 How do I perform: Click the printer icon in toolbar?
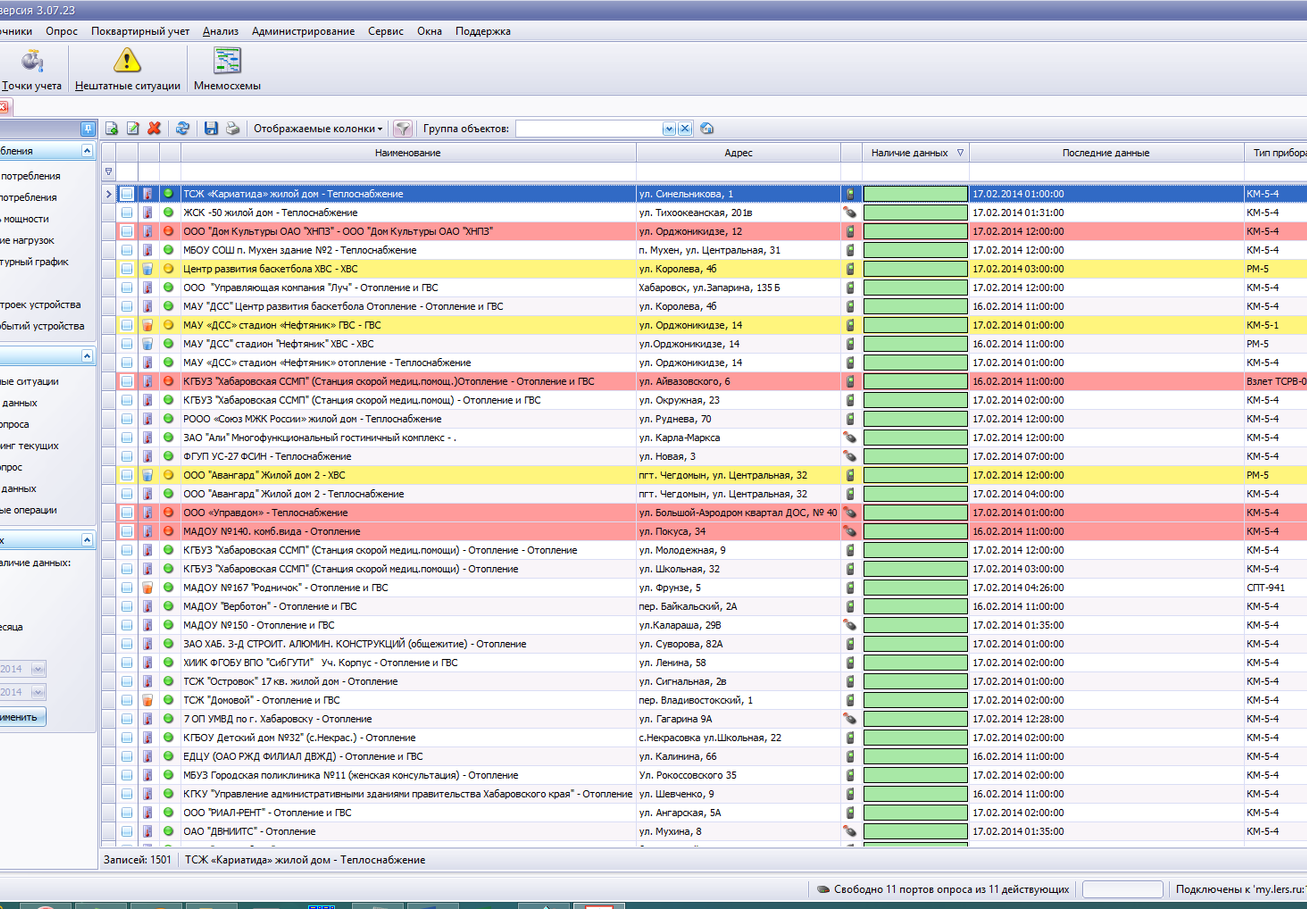(x=232, y=129)
